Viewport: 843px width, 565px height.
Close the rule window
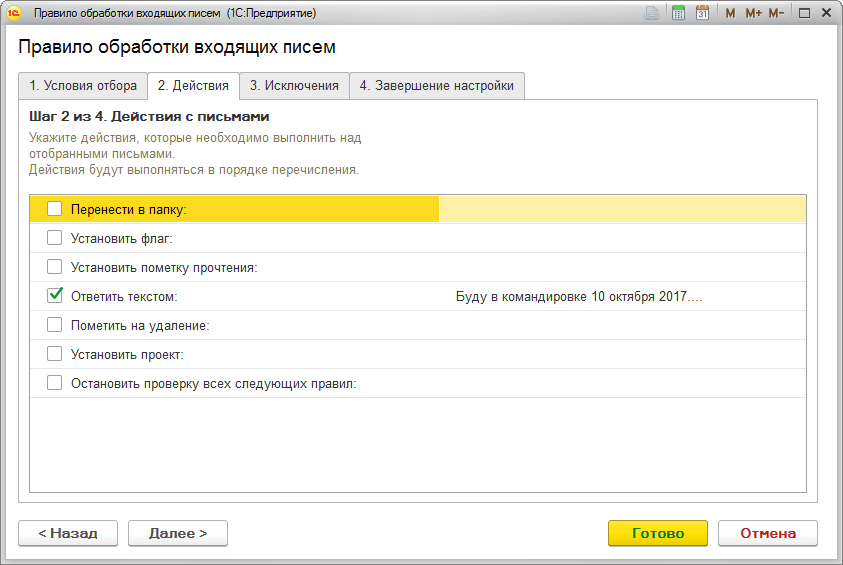point(827,13)
